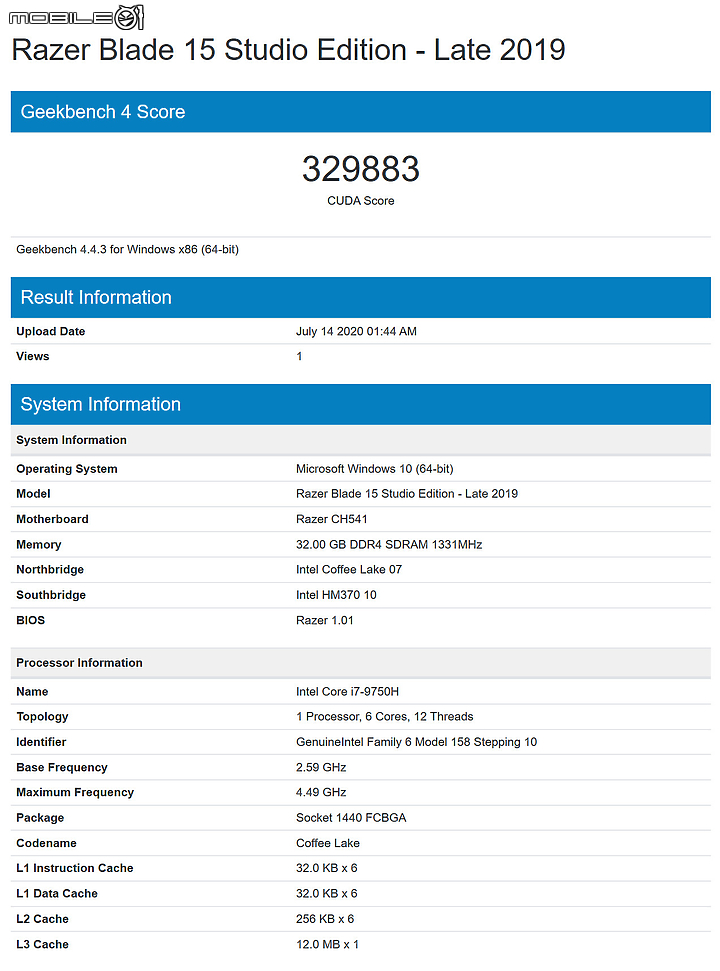Screen dimensions: 720x971
Task: Select the Views count value 1
Action: click(x=299, y=356)
